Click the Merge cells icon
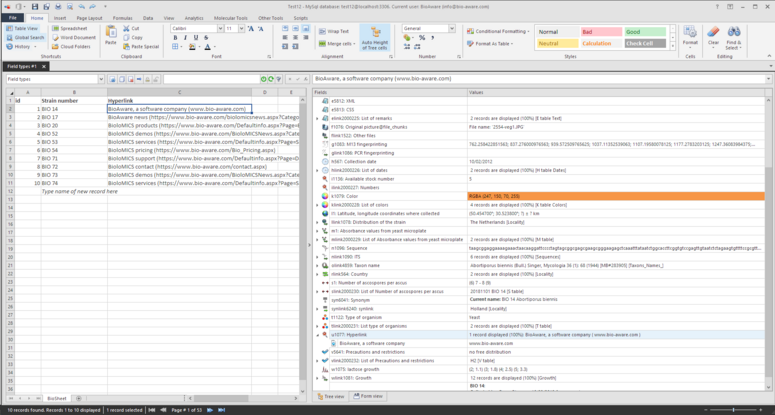Viewport: 775px width, 415px height. point(322,43)
